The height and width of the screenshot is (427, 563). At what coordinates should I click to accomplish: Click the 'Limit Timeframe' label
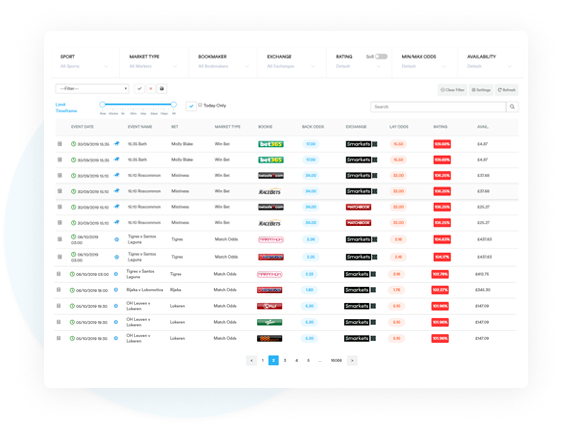66,108
